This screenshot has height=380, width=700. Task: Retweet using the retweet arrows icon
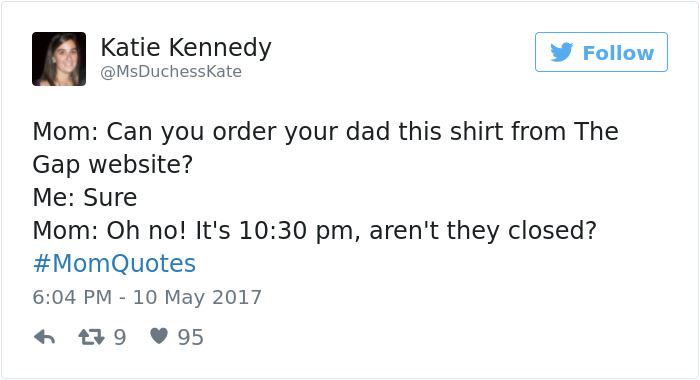tap(91, 337)
